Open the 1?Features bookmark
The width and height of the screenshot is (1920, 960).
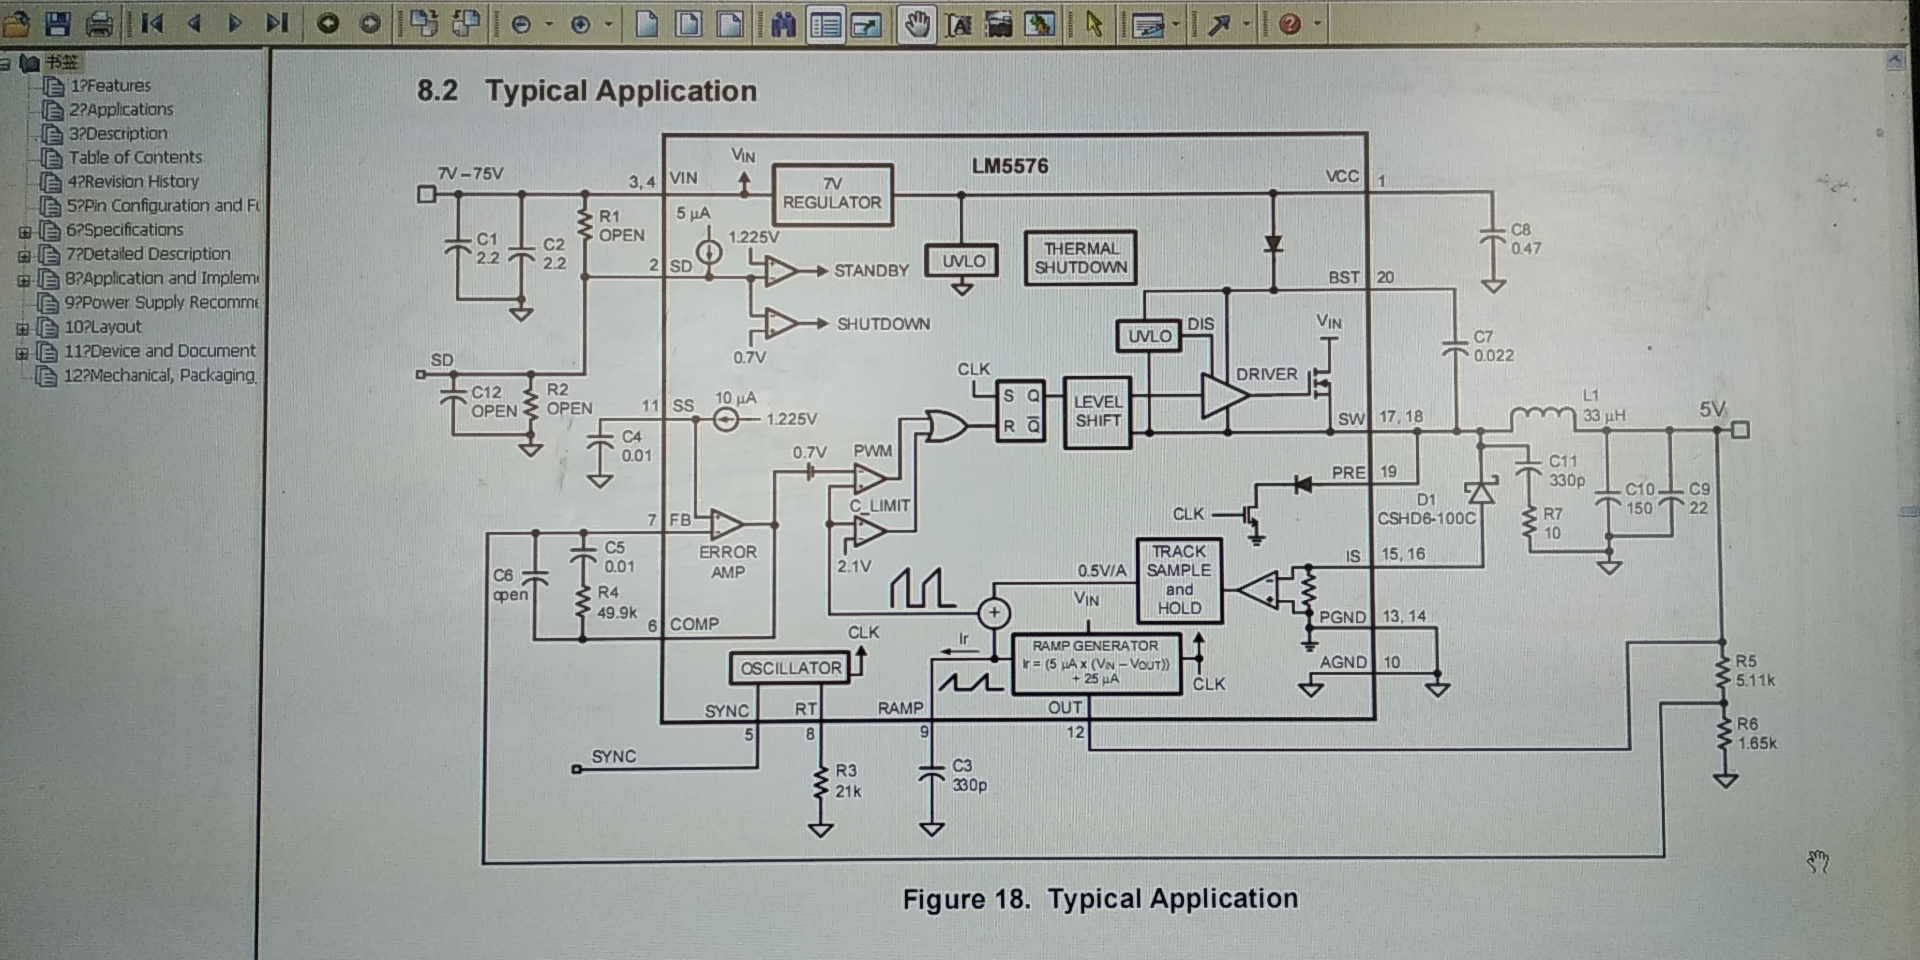pos(110,86)
